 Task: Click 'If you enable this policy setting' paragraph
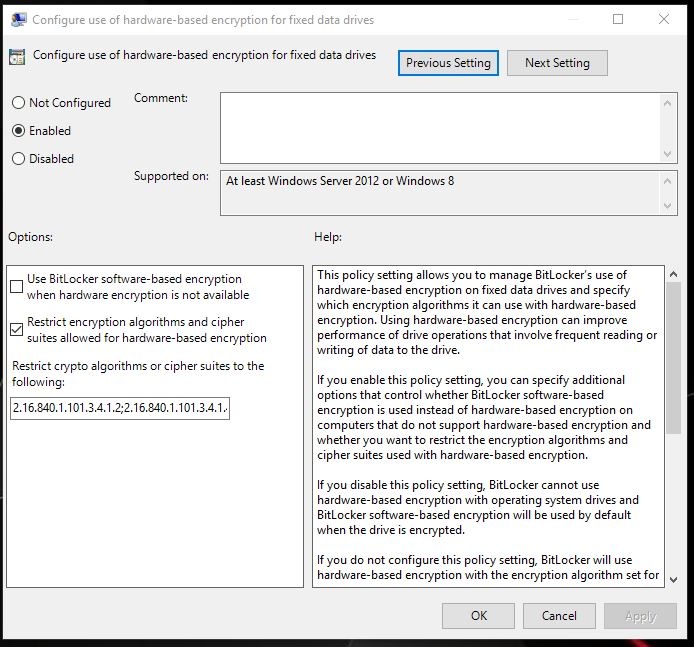(x=483, y=417)
